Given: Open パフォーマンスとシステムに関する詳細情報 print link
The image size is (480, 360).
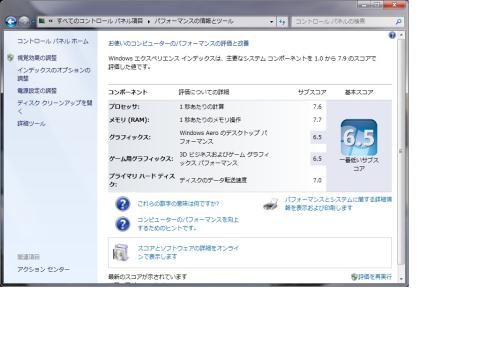Looking at the screenshot, I should pos(338,204).
